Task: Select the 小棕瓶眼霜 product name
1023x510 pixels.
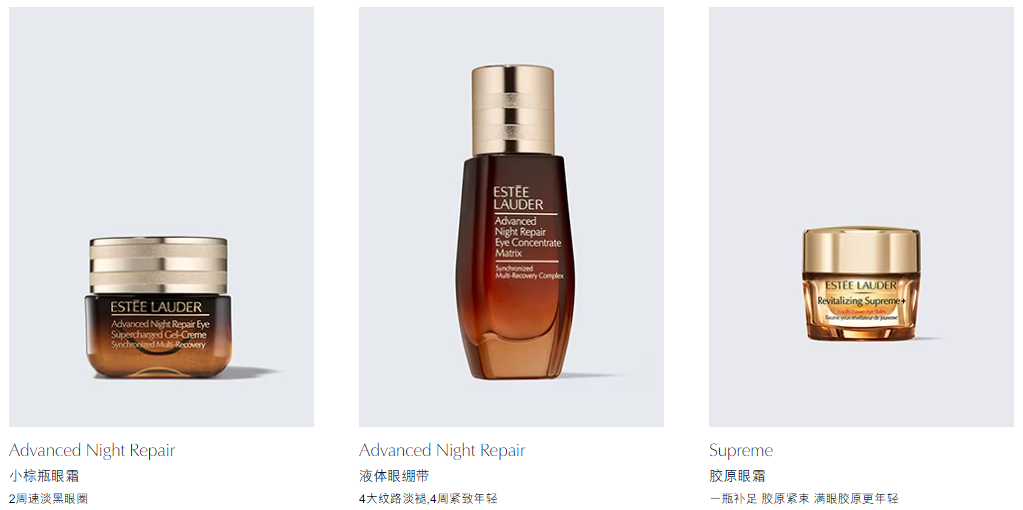Action: pos(44,476)
